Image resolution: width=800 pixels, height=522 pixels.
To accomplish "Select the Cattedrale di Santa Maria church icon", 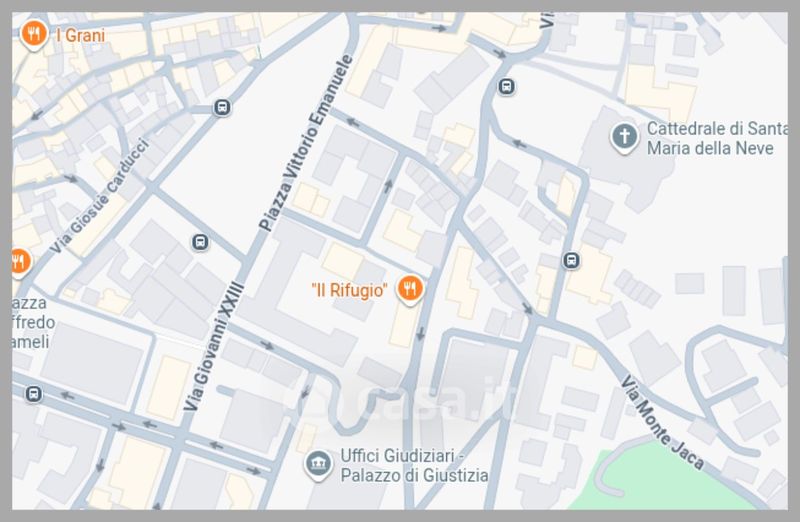I will click(x=624, y=137).
